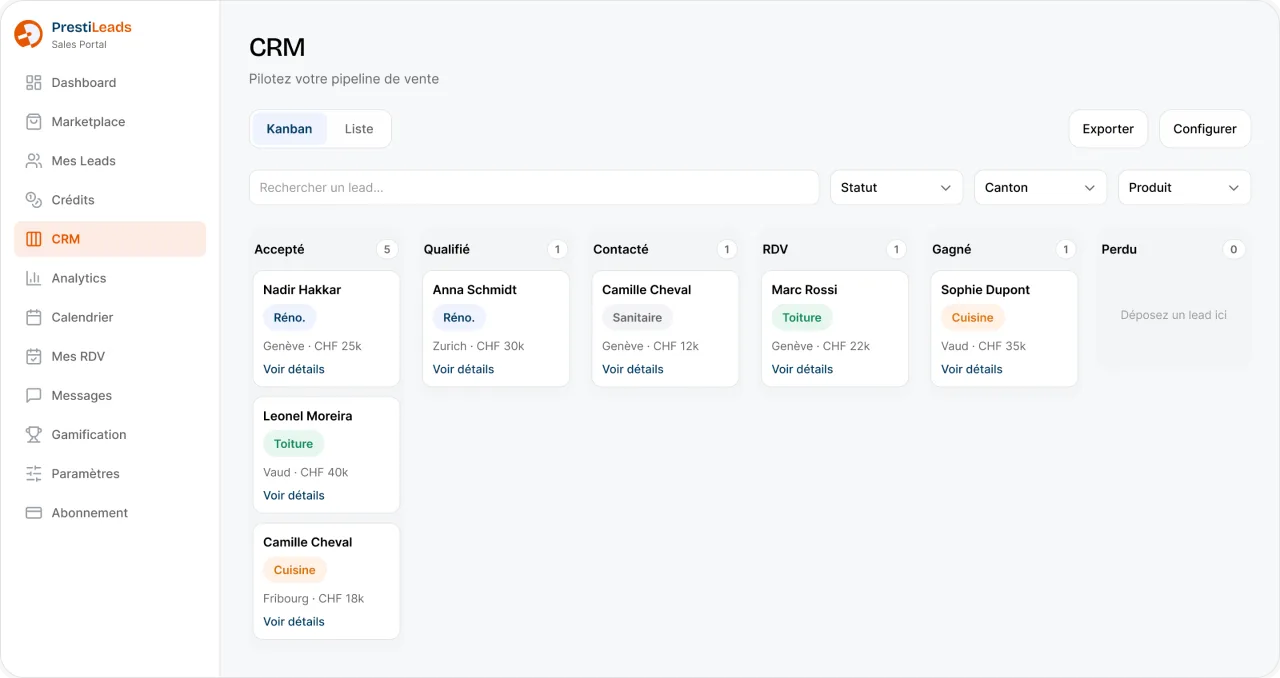This screenshot has width=1280, height=678.
Task: Open Voir détails for Anna Schmidt
Action: 463,369
